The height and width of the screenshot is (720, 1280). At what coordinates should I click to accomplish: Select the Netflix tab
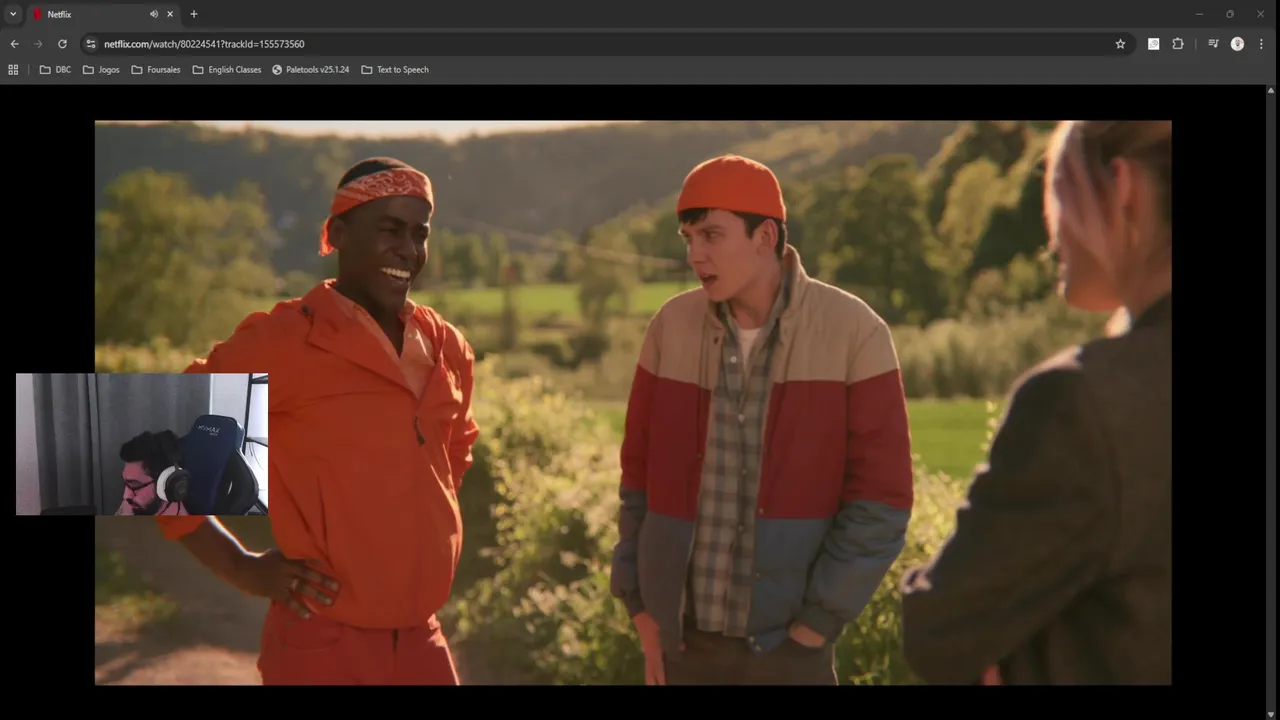pos(104,14)
